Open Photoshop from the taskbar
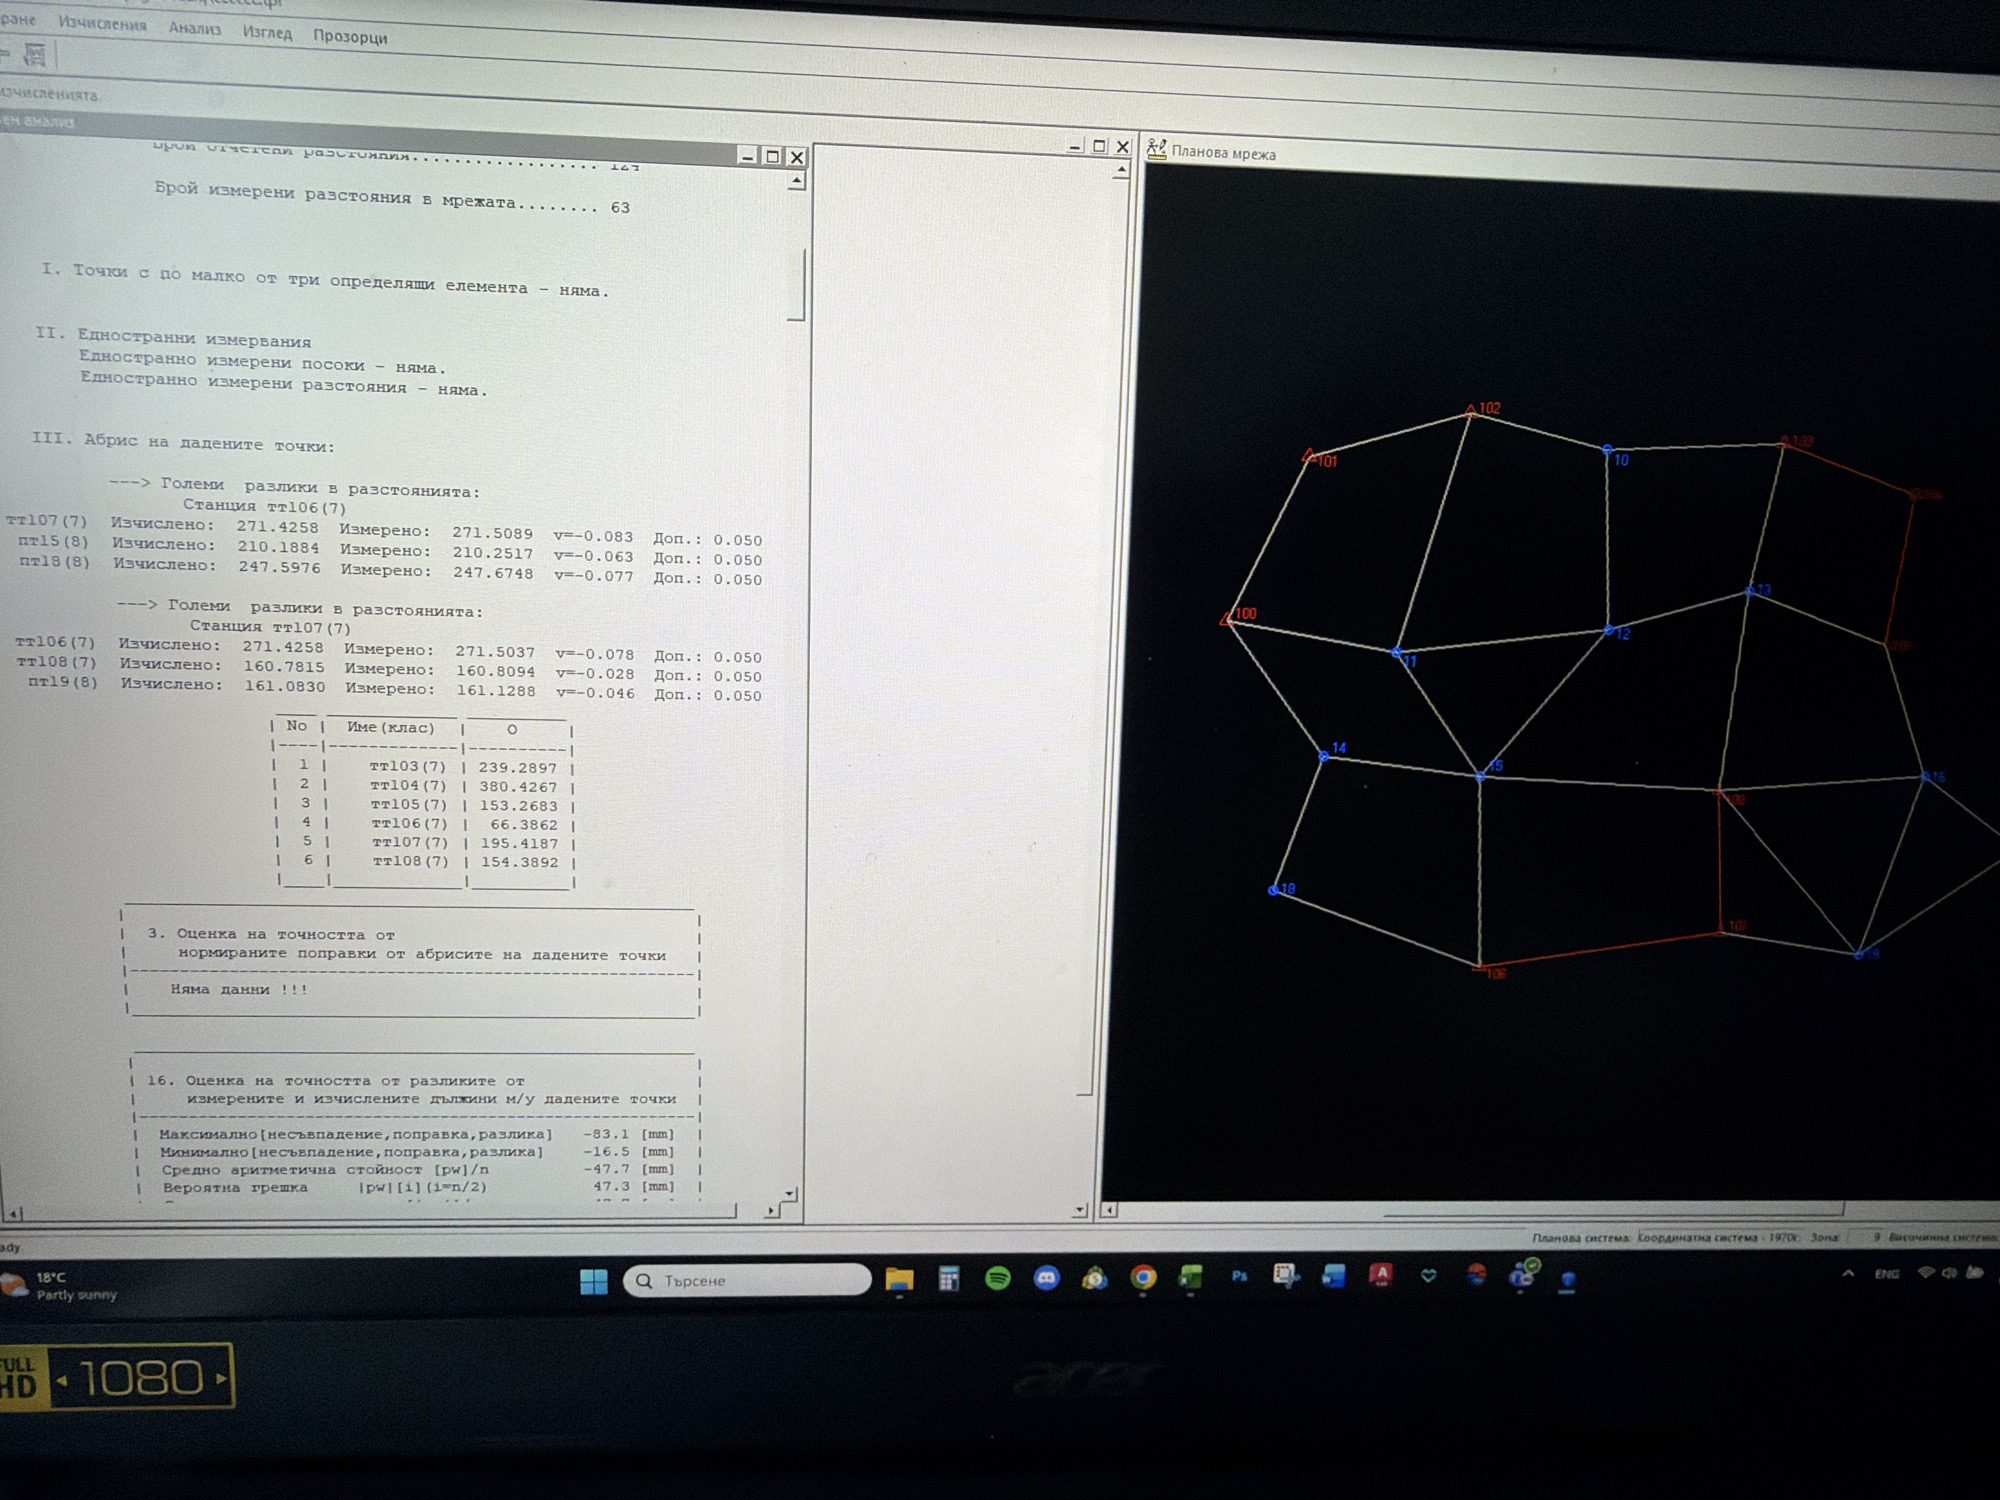This screenshot has height=1500, width=2000. (1239, 1276)
